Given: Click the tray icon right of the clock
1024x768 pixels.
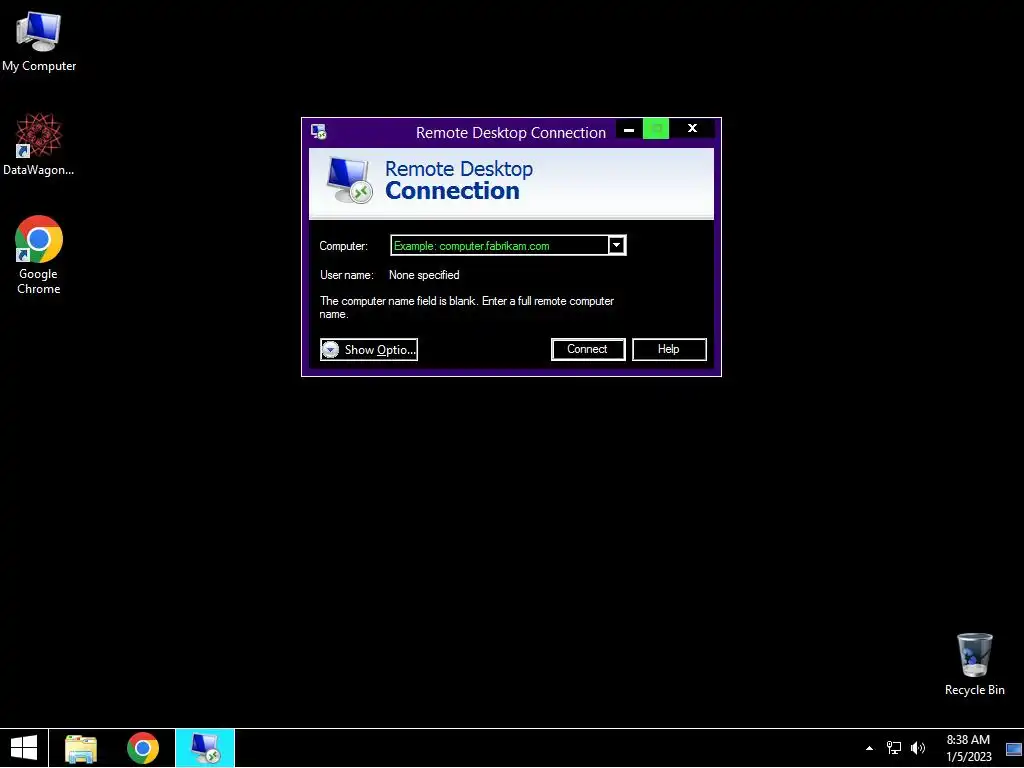Looking at the screenshot, I should (x=1014, y=749).
